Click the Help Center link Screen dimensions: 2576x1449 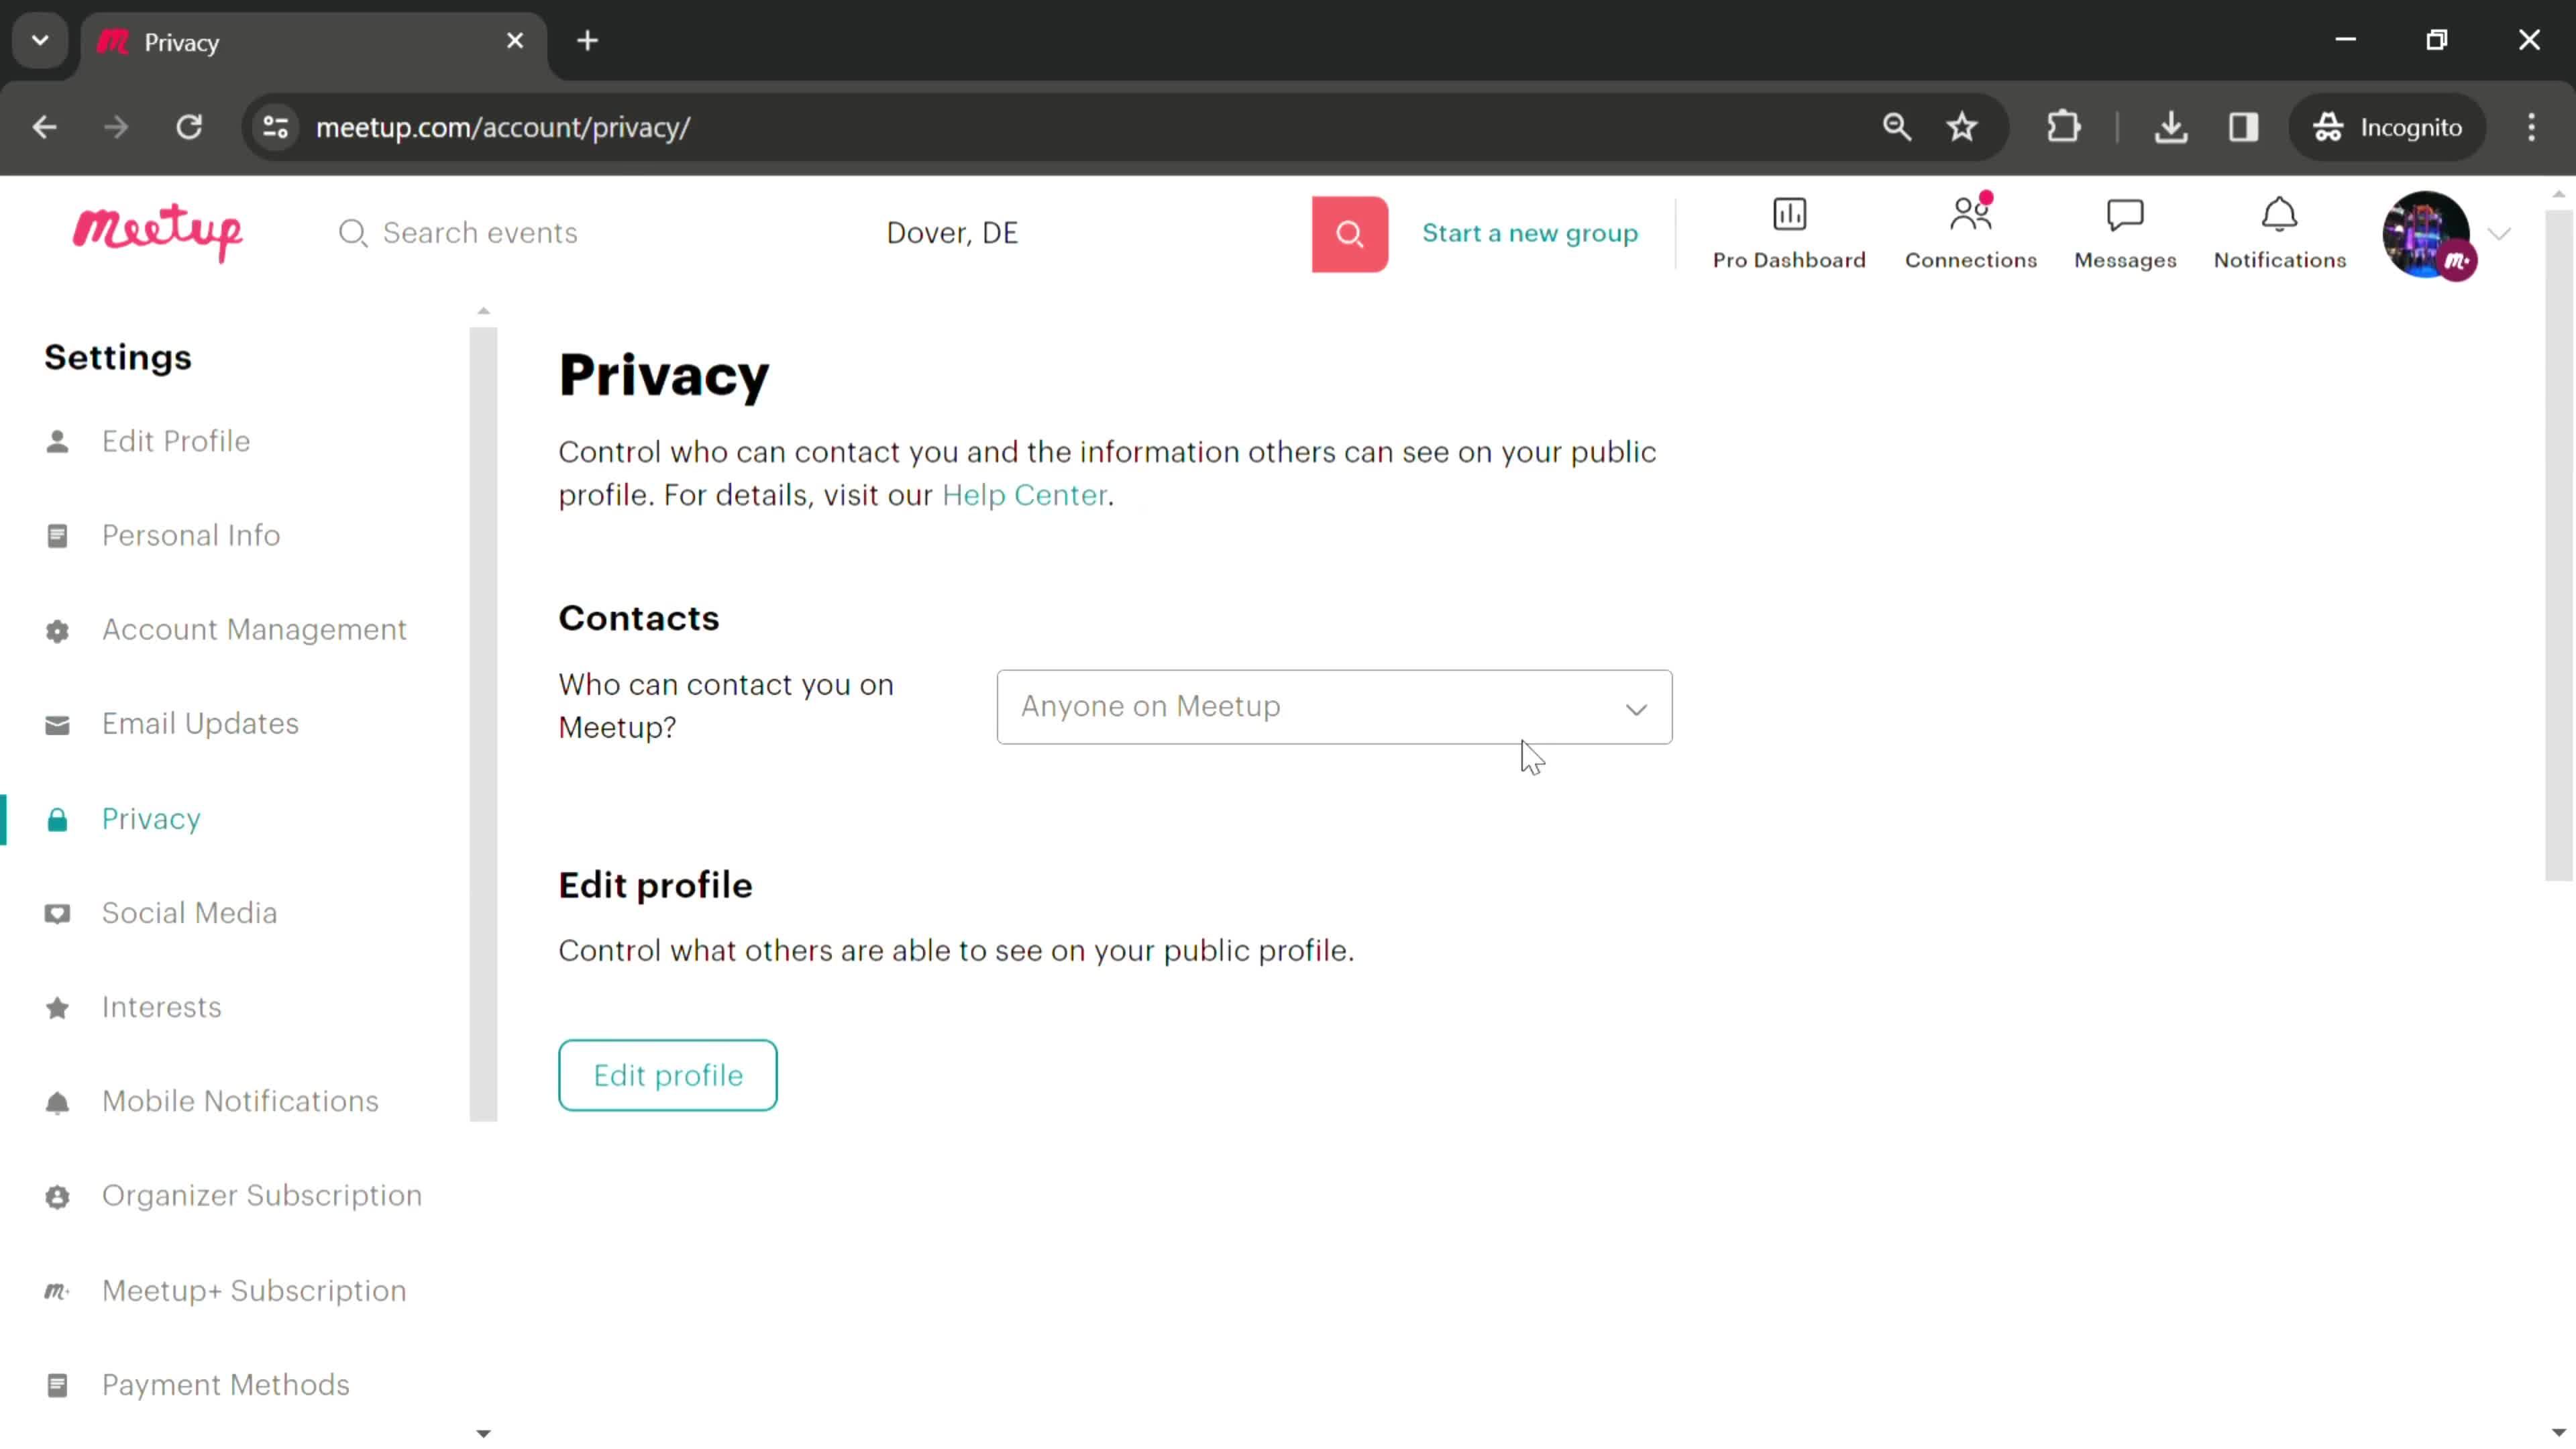click(1024, 494)
